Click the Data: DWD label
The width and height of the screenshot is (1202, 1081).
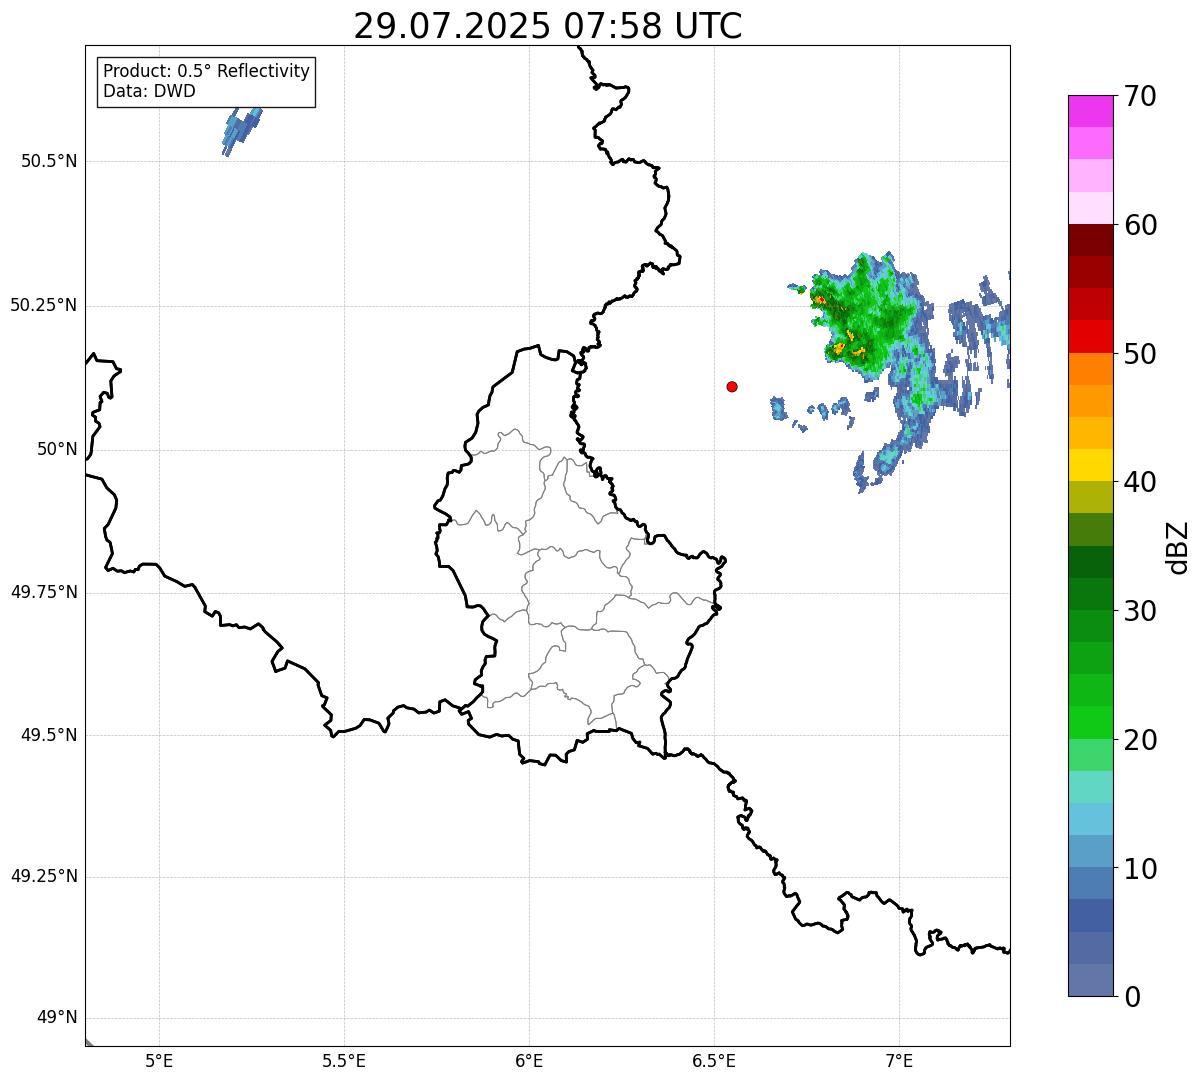click(x=150, y=91)
